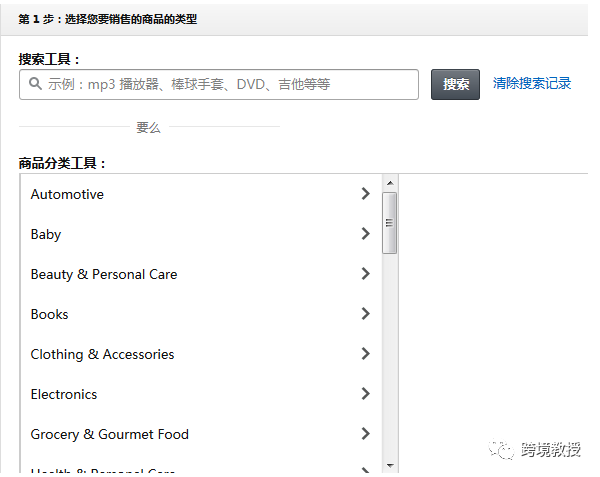Click the scrollbar down arrow
The image size is (600, 477).
(x=390, y=466)
